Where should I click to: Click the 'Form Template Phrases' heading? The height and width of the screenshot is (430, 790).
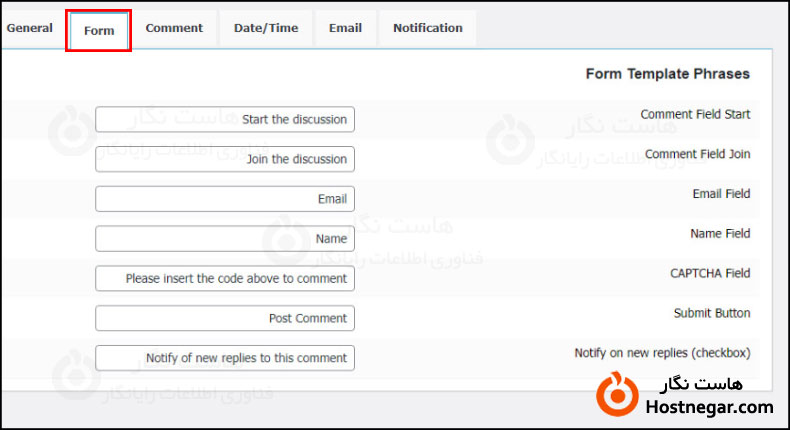pyautogui.click(x=667, y=74)
